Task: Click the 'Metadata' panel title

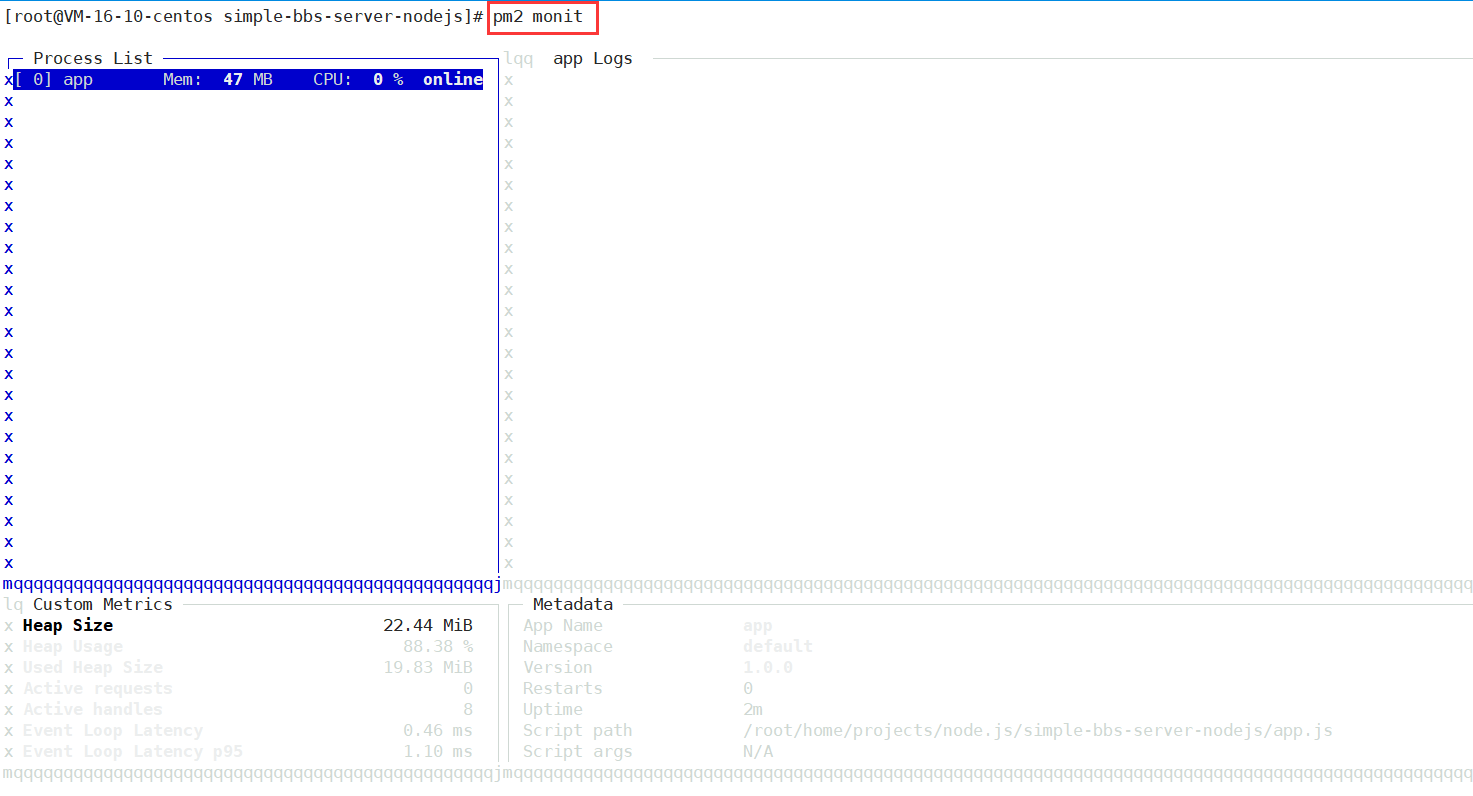Action: tap(573, 604)
